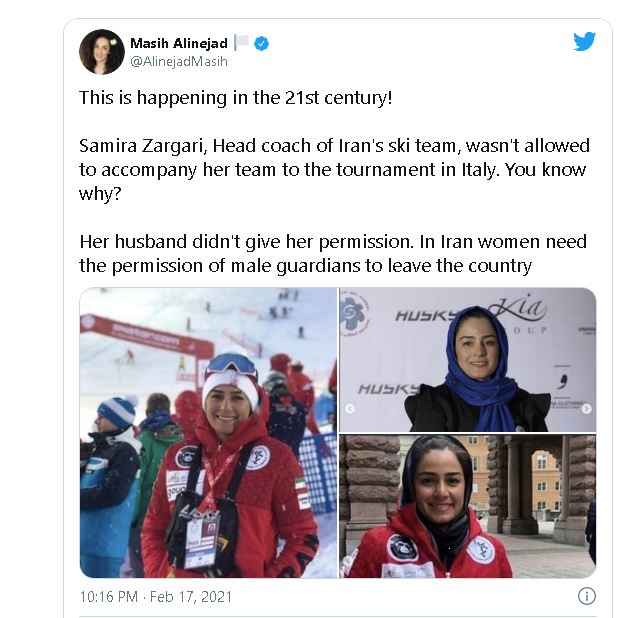Viewport: 628px width, 618px height.
Task: Click the upper Husky logo on the backdrop
Action: tap(425, 316)
